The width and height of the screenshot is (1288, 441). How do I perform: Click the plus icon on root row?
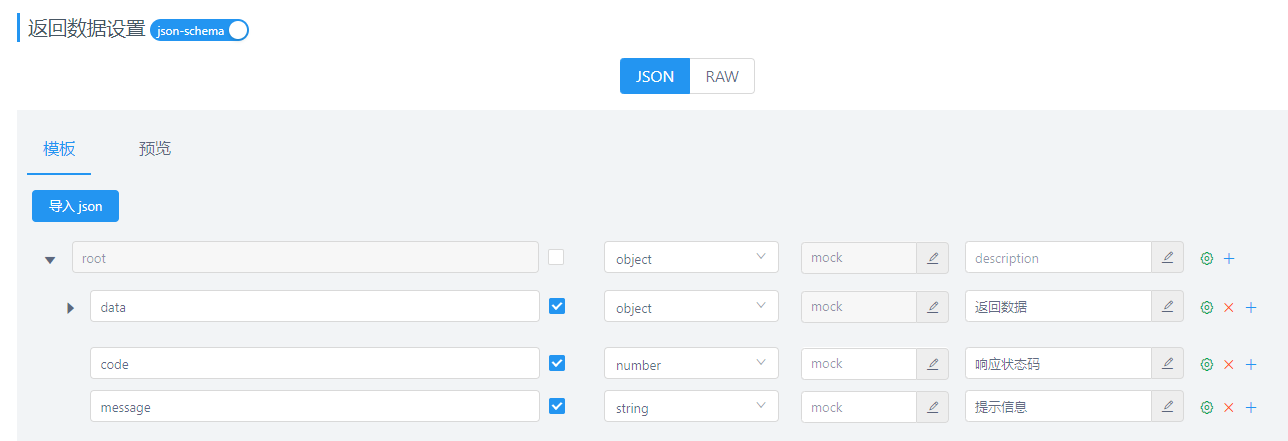(x=1229, y=258)
